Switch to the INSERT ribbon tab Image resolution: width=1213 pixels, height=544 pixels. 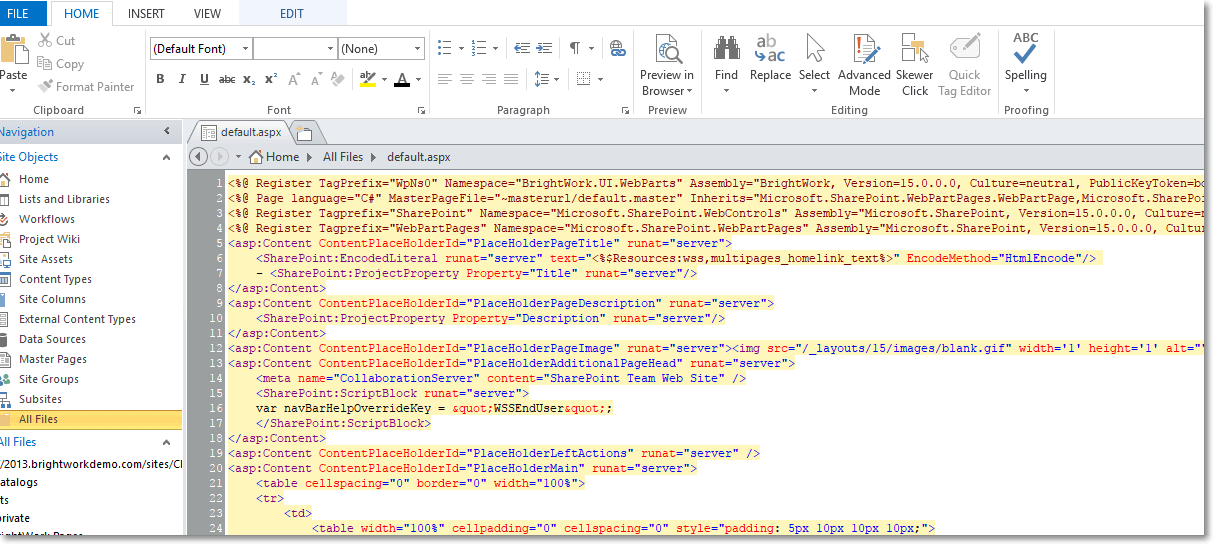tap(147, 14)
